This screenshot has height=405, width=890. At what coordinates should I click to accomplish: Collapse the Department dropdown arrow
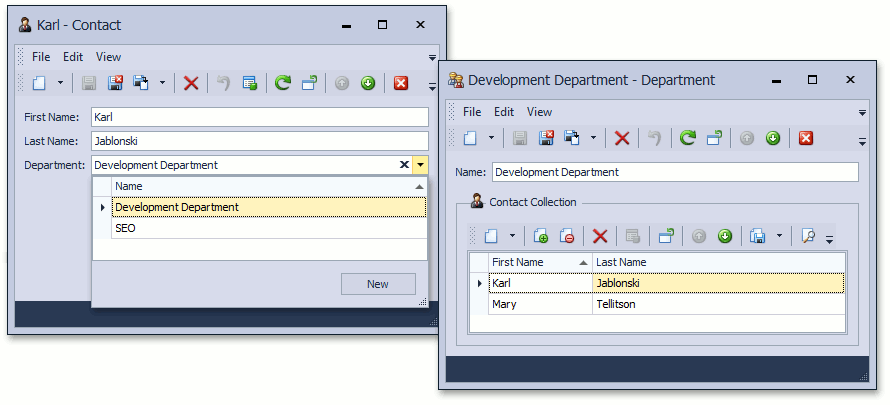click(x=421, y=165)
